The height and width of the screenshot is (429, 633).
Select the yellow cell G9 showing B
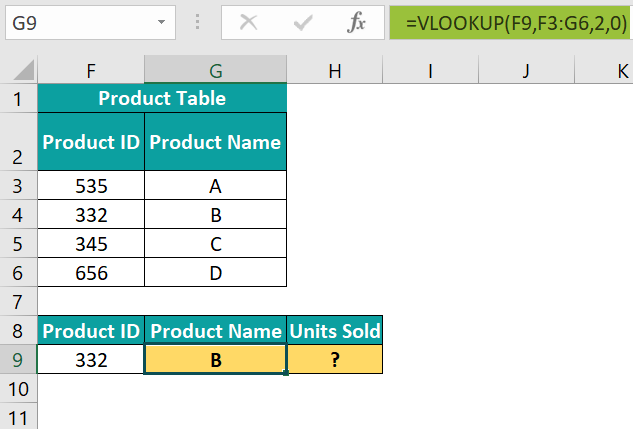[216, 360]
